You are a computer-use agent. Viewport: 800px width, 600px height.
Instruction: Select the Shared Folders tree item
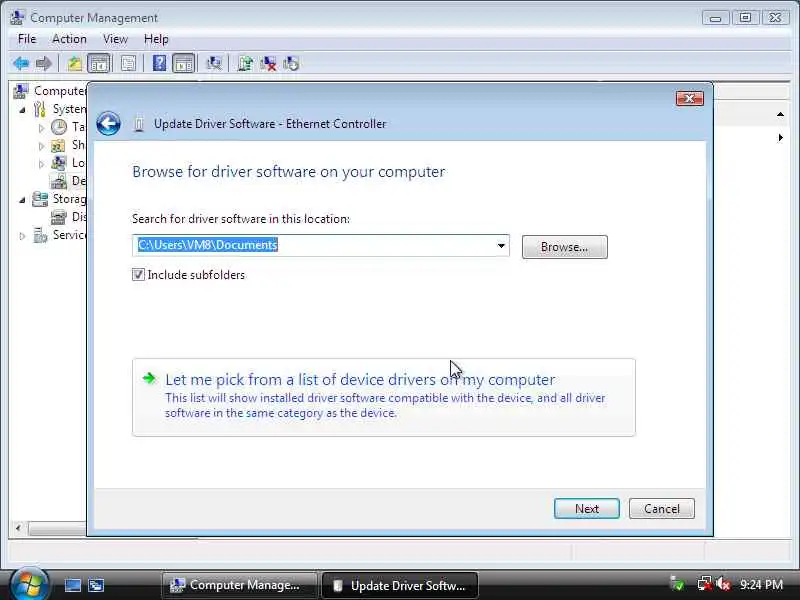pyautogui.click(x=68, y=145)
